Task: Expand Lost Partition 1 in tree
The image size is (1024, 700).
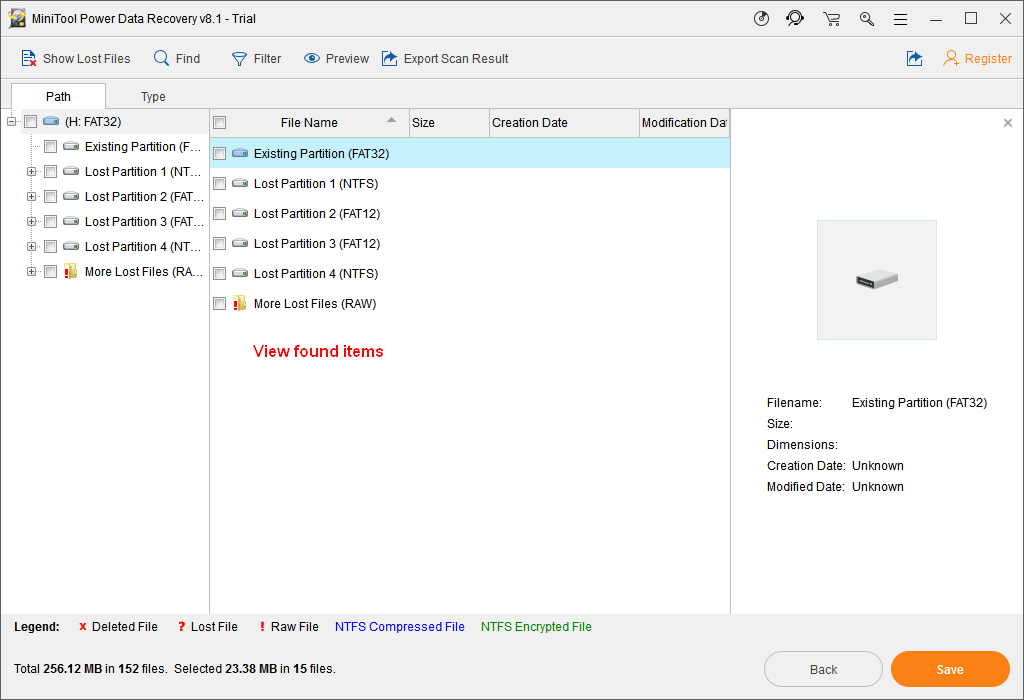Action: 31,172
